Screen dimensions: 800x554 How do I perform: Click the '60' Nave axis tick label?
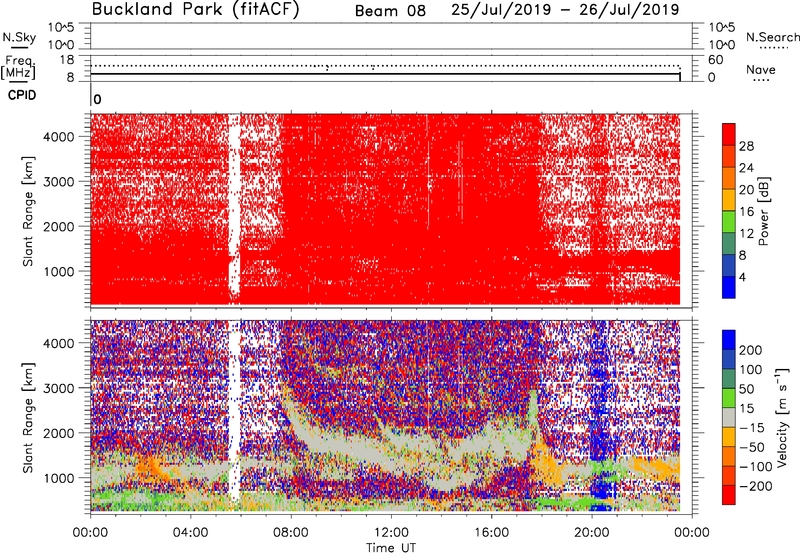pyautogui.click(x=715, y=60)
